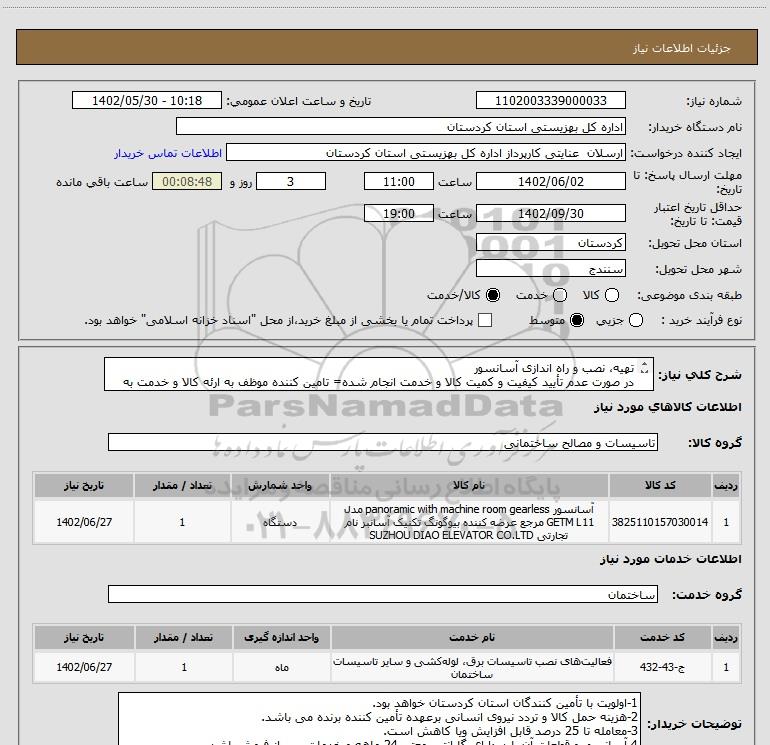Click the ماه unit cell
This screenshot has width=770, height=745.
coord(282,667)
